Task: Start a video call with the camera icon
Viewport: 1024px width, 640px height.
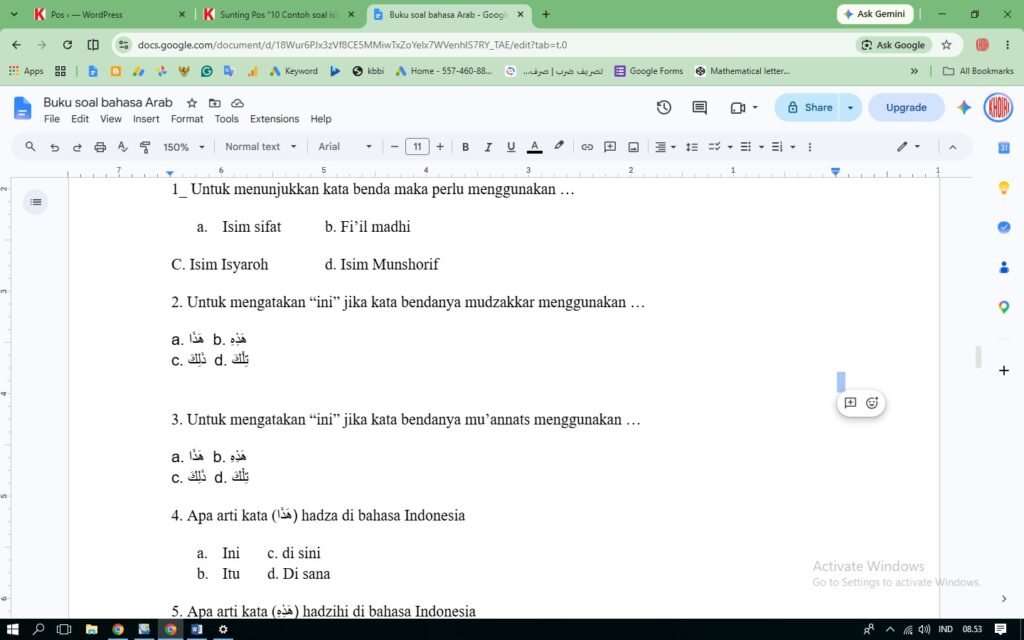Action: pos(738,108)
